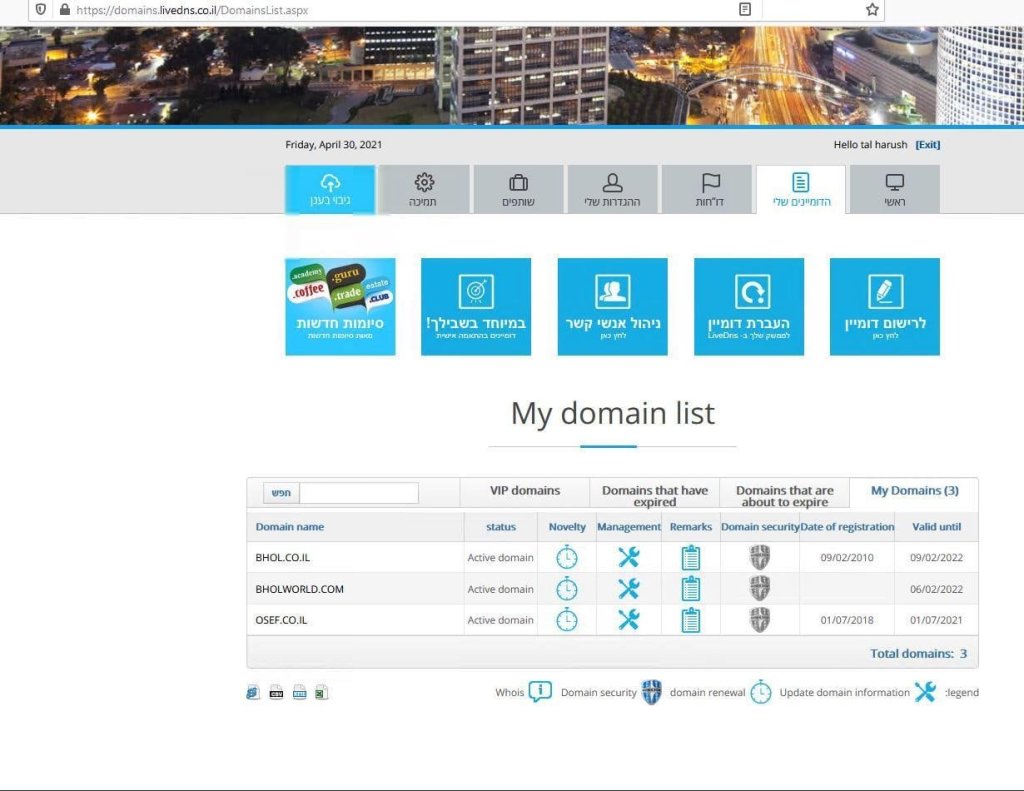Click the BHOL.CO.IL domain name
The width and height of the screenshot is (1024, 791).
[283, 558]
